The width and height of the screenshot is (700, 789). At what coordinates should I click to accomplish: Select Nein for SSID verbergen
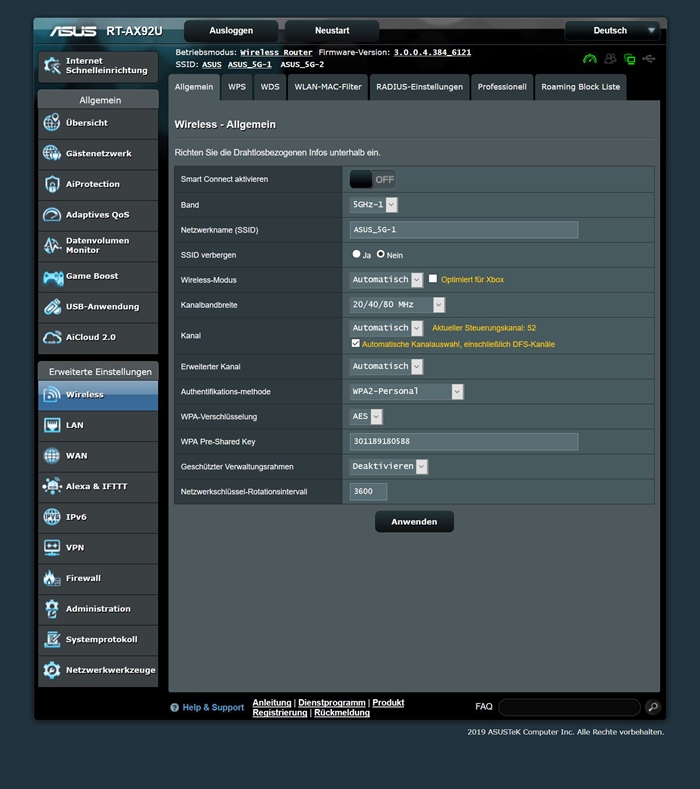[x=380, y=254]
